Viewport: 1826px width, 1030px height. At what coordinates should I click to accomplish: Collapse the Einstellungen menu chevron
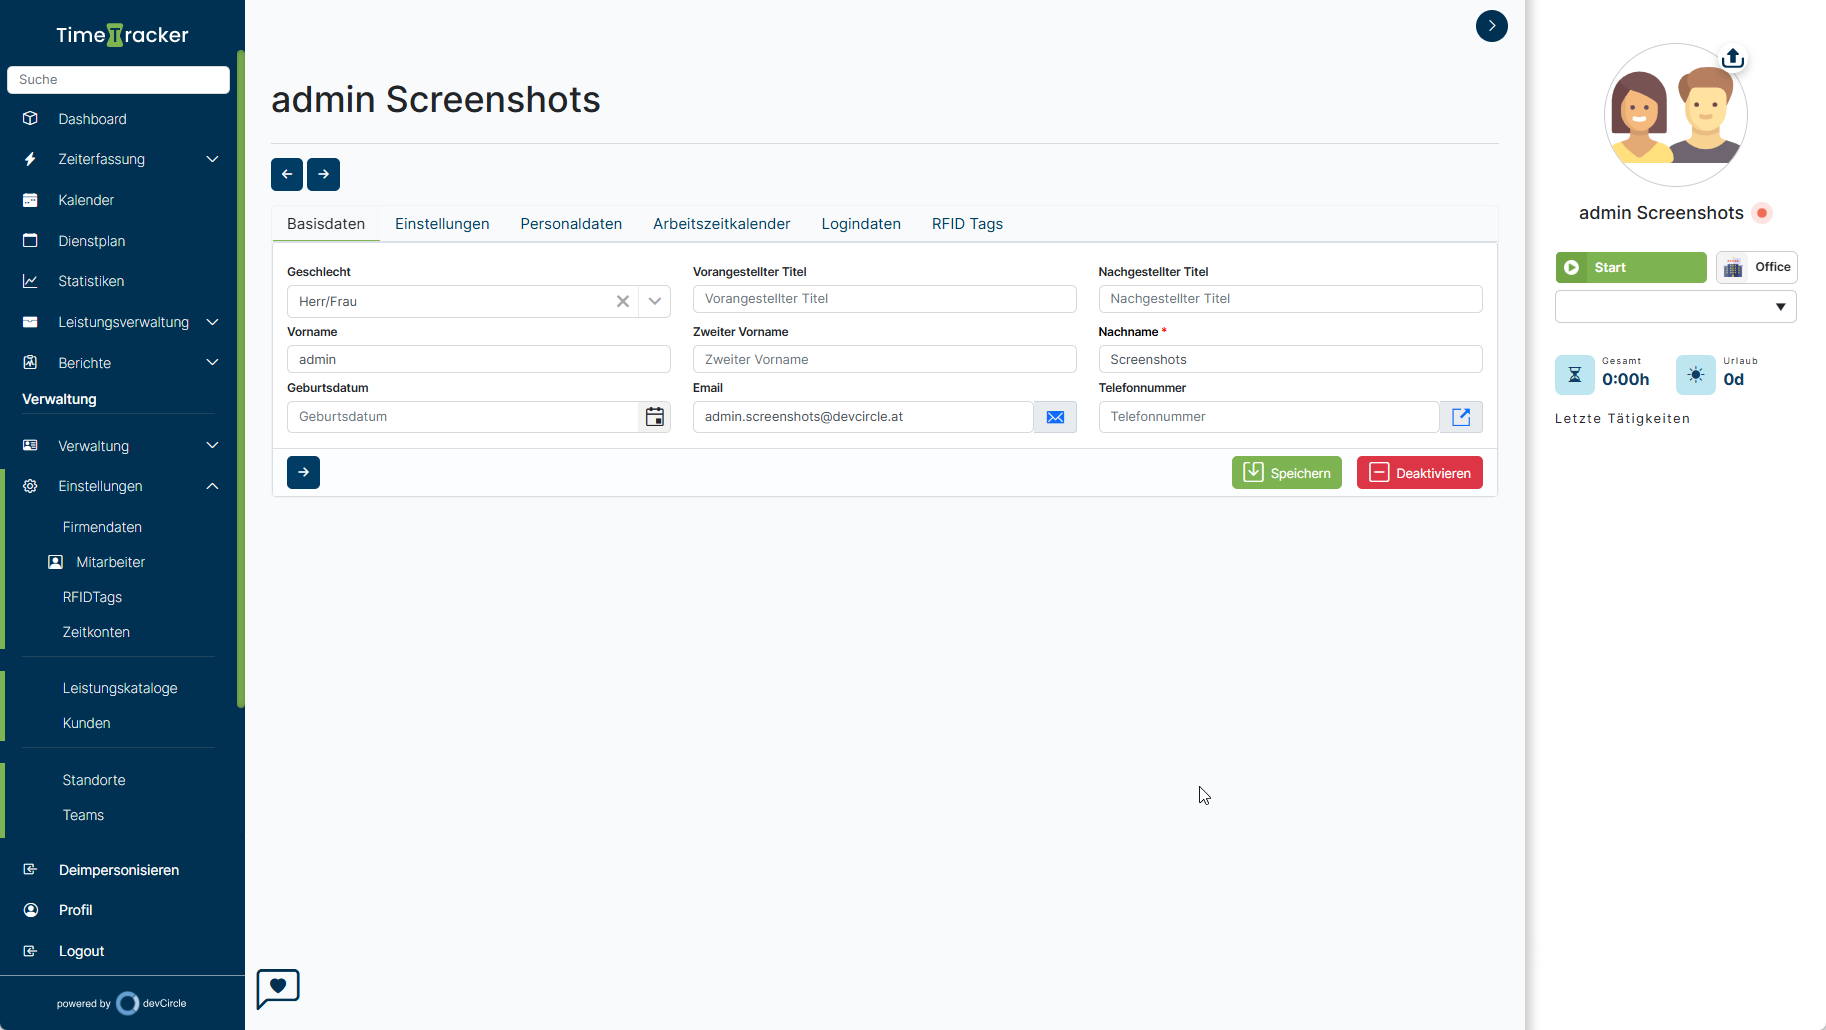pos(212,486)
